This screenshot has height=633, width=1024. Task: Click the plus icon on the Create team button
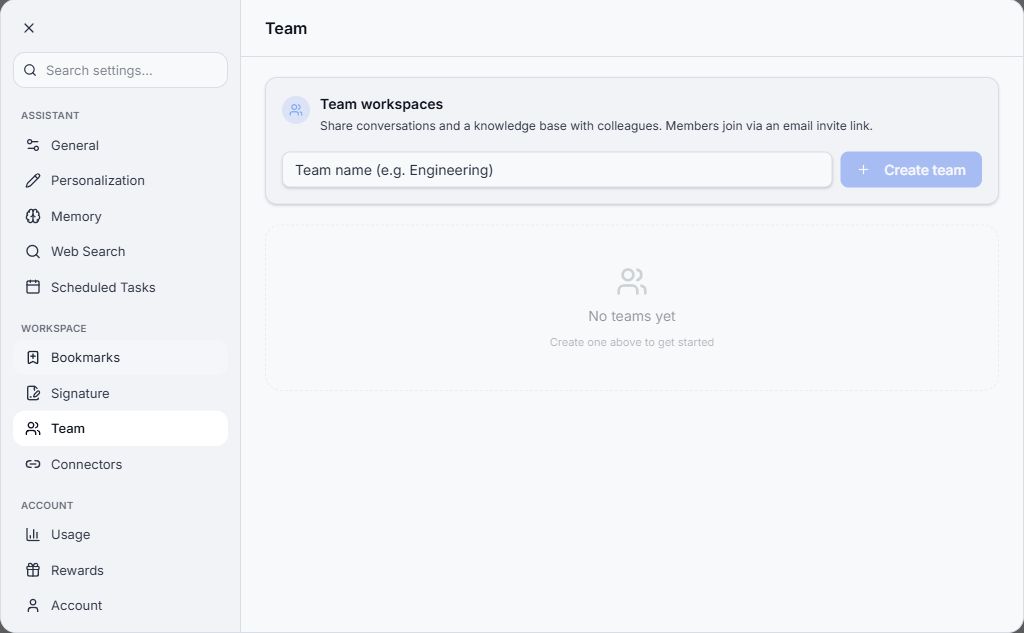[x=863, y=170]
